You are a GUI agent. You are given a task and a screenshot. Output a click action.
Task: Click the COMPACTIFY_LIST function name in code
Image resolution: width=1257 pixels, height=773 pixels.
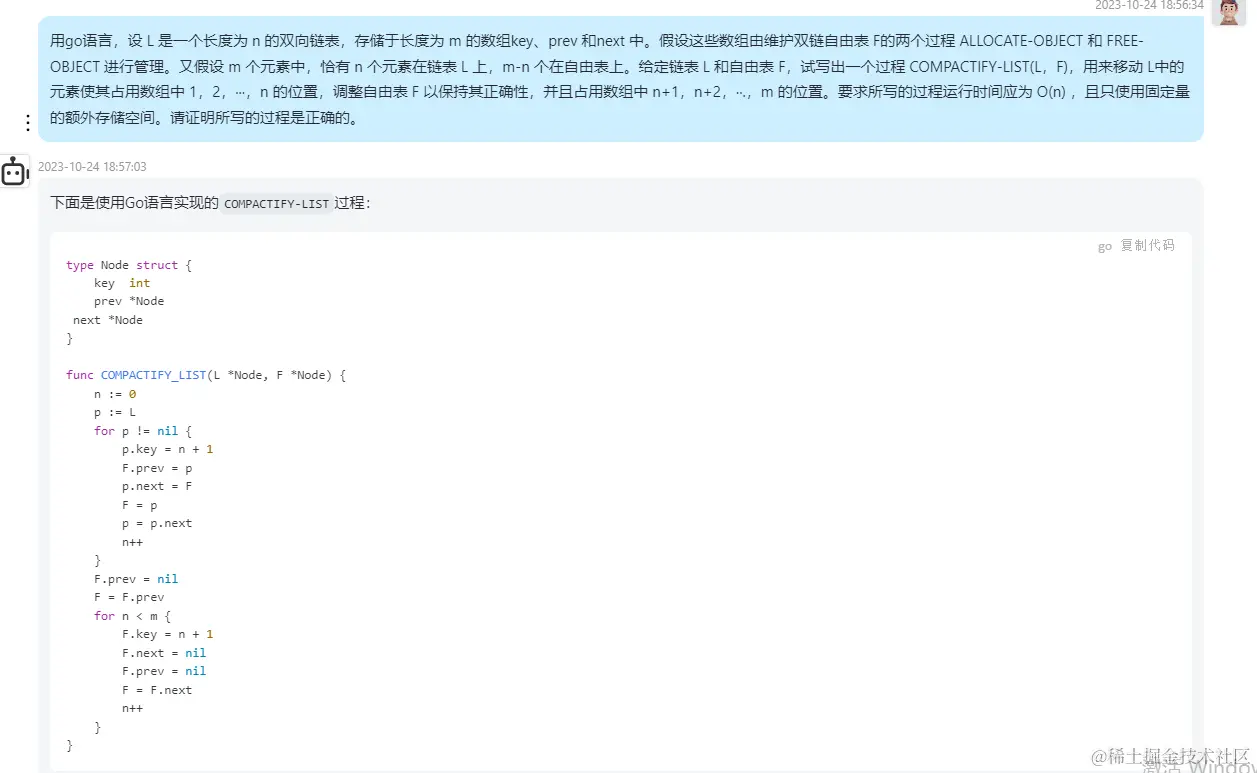153,374
